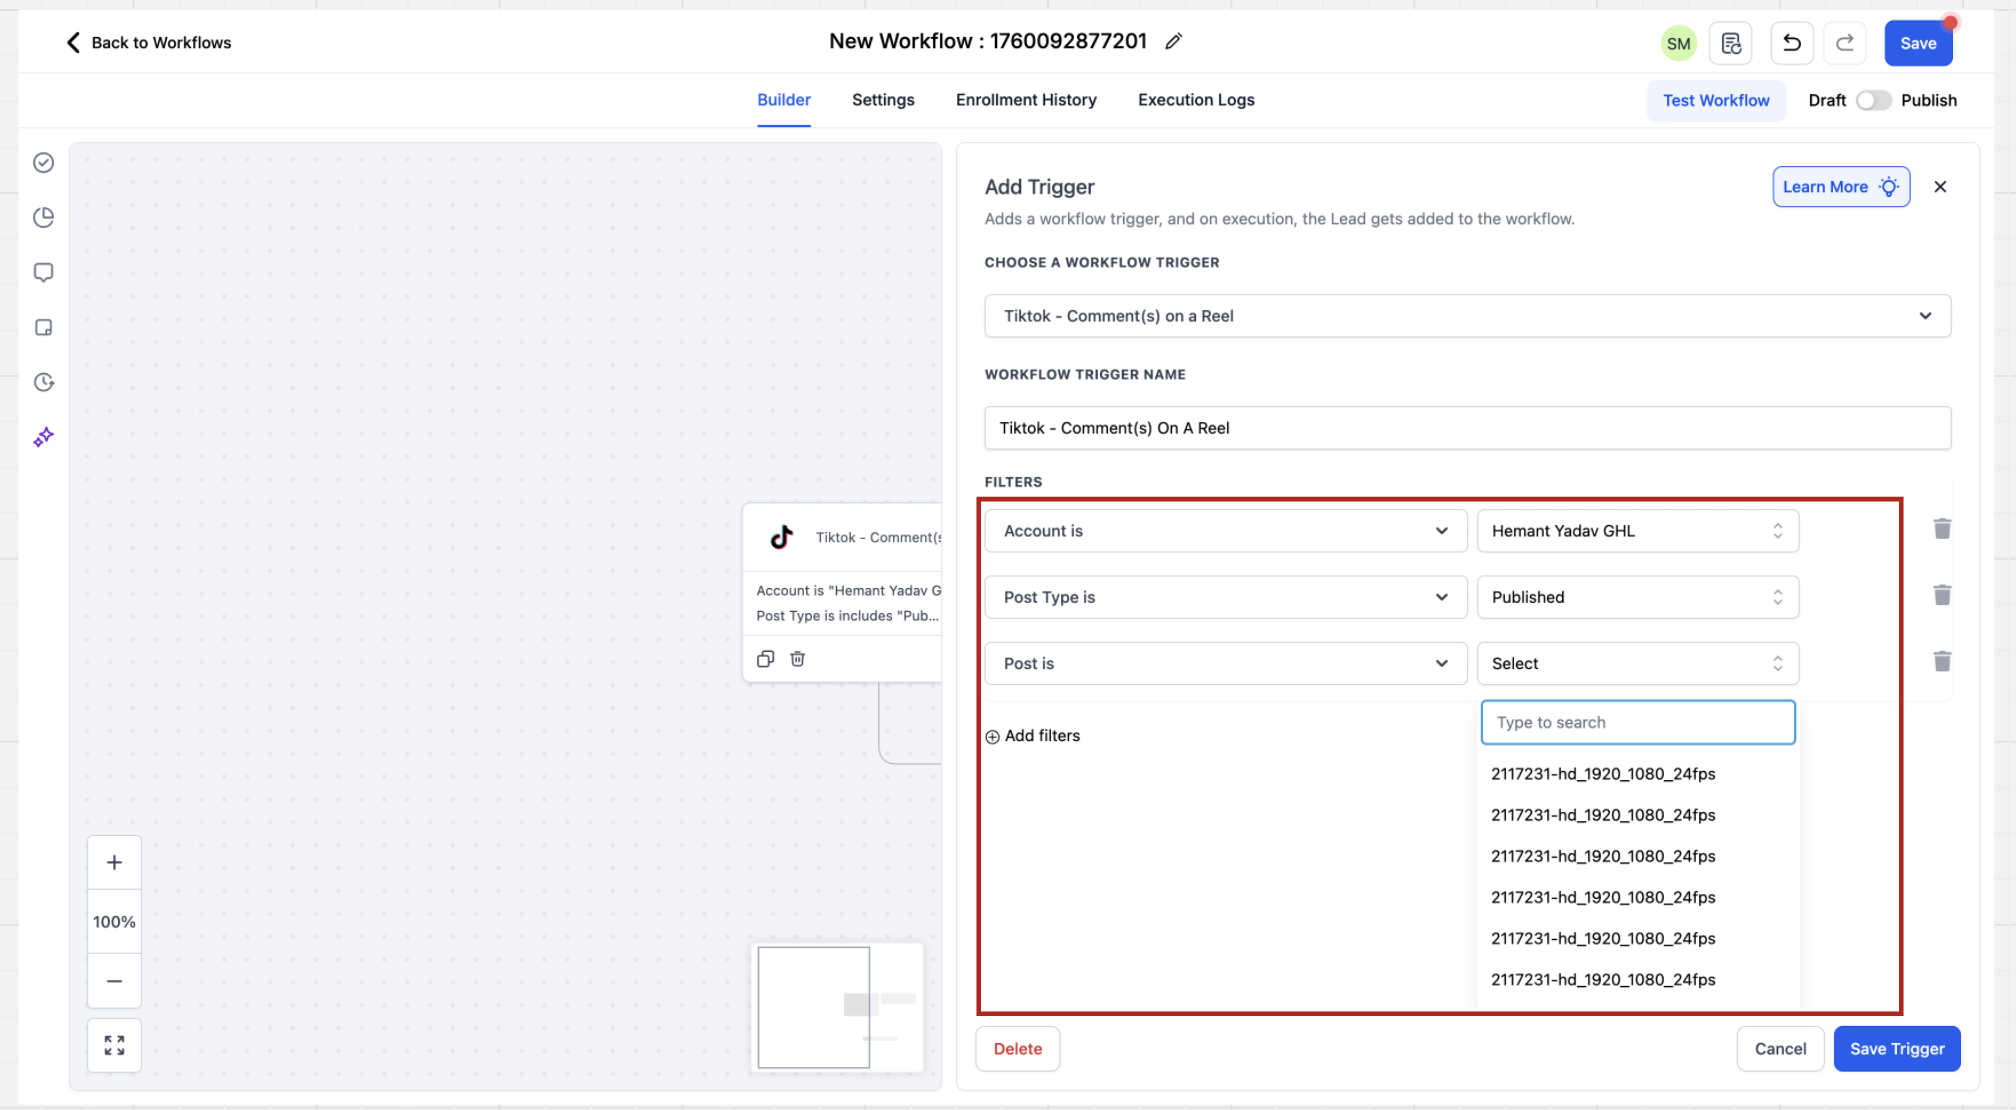2016x1110 pixels.
Task: Click the Type to search field
Action: pyautogui.click(x=1637, y=722)
